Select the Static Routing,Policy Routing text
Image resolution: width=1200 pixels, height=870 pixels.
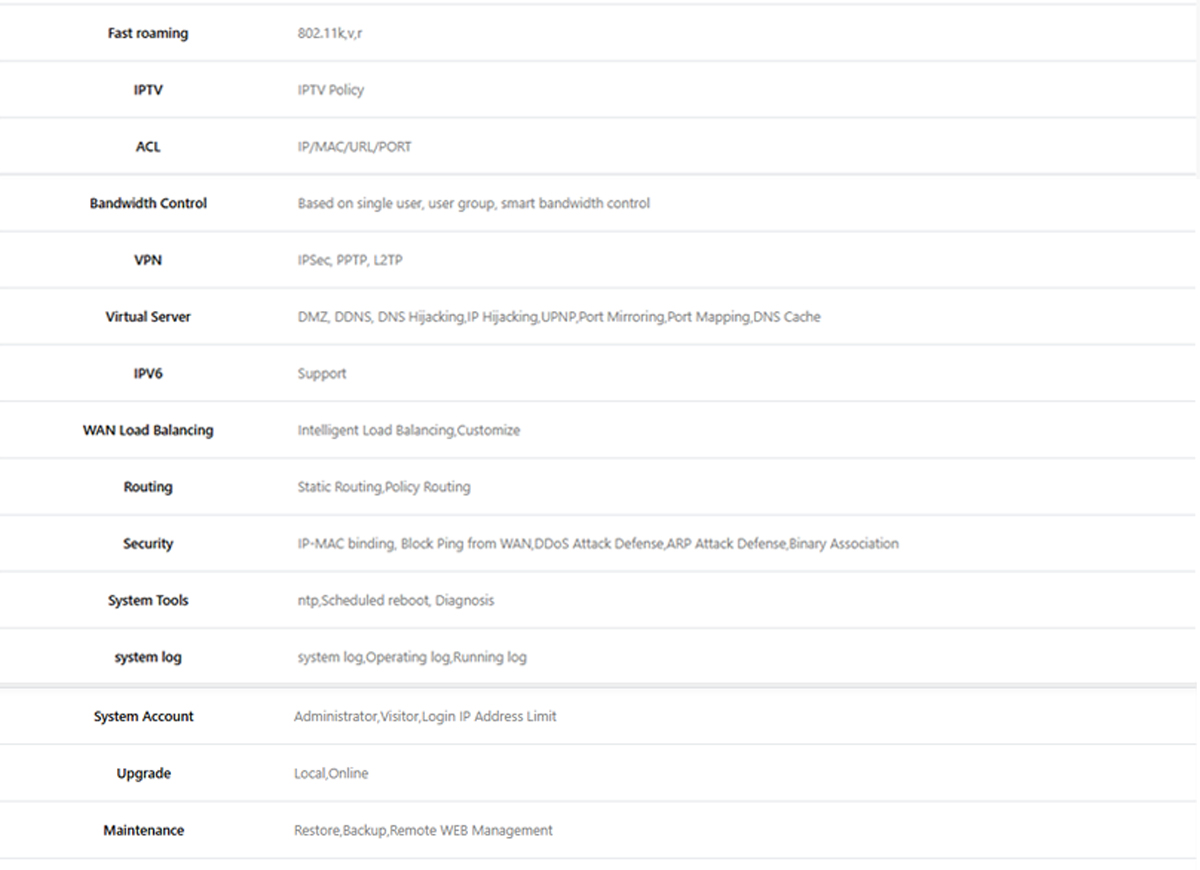click(383, 487)
